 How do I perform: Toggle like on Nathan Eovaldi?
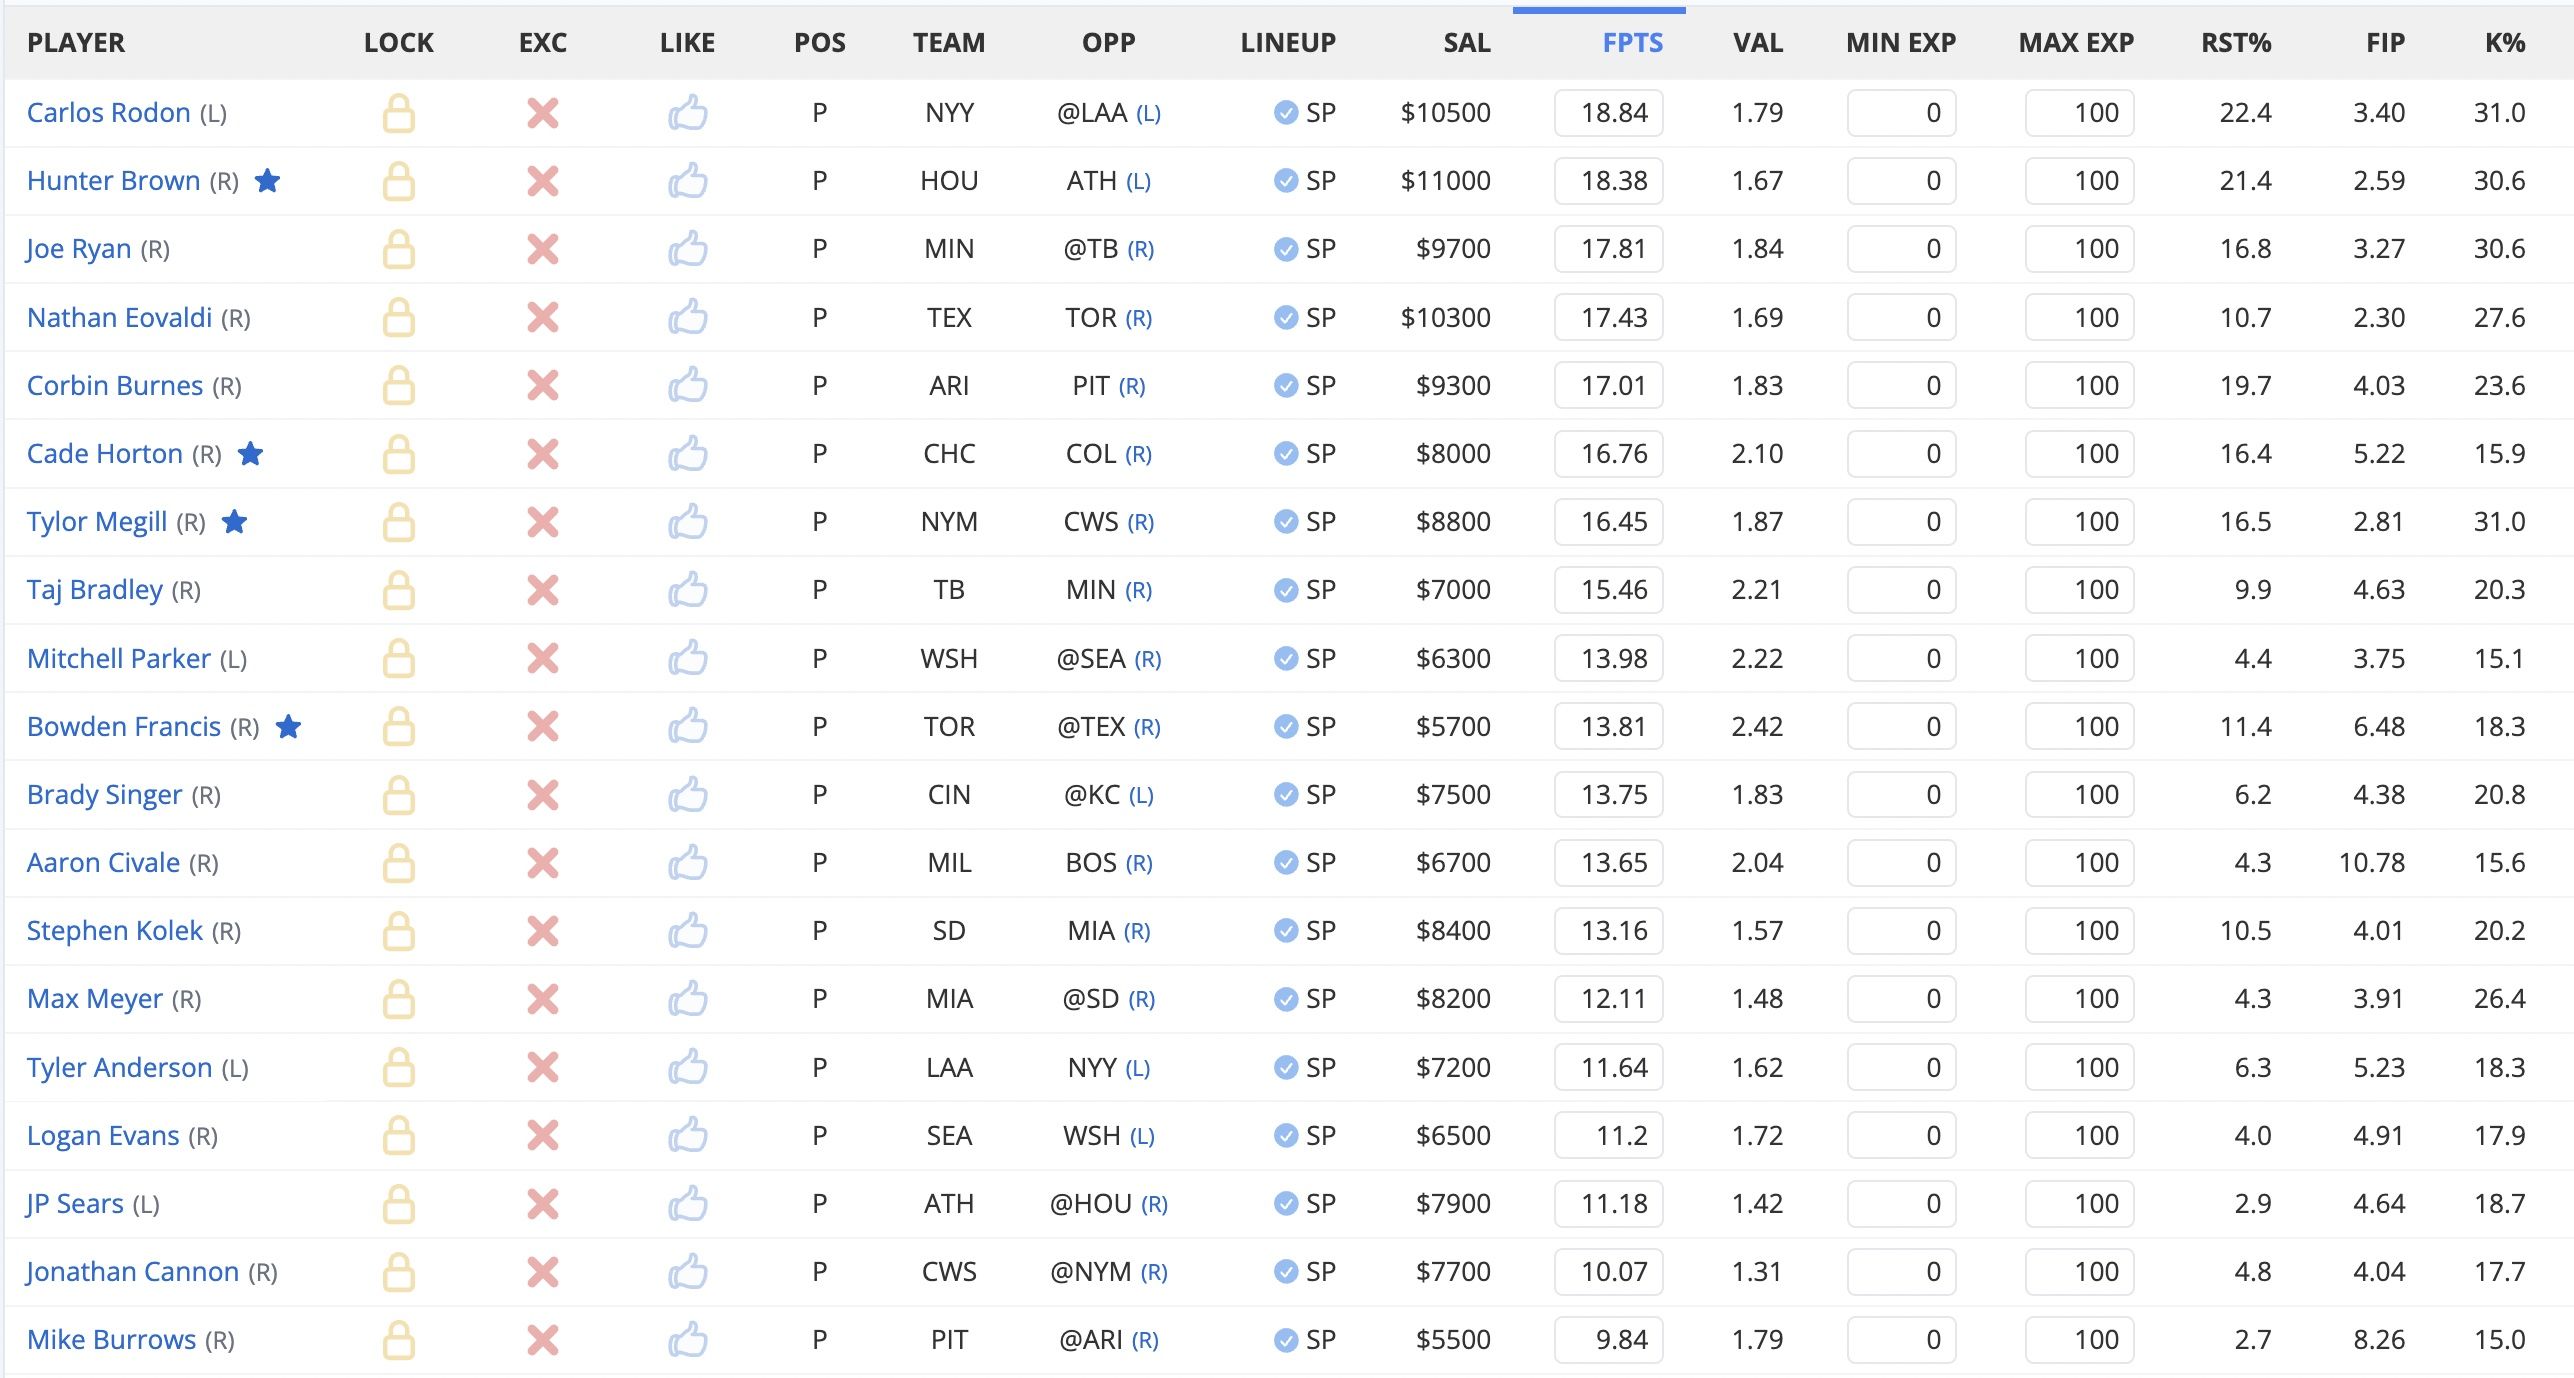click(688, 318)
